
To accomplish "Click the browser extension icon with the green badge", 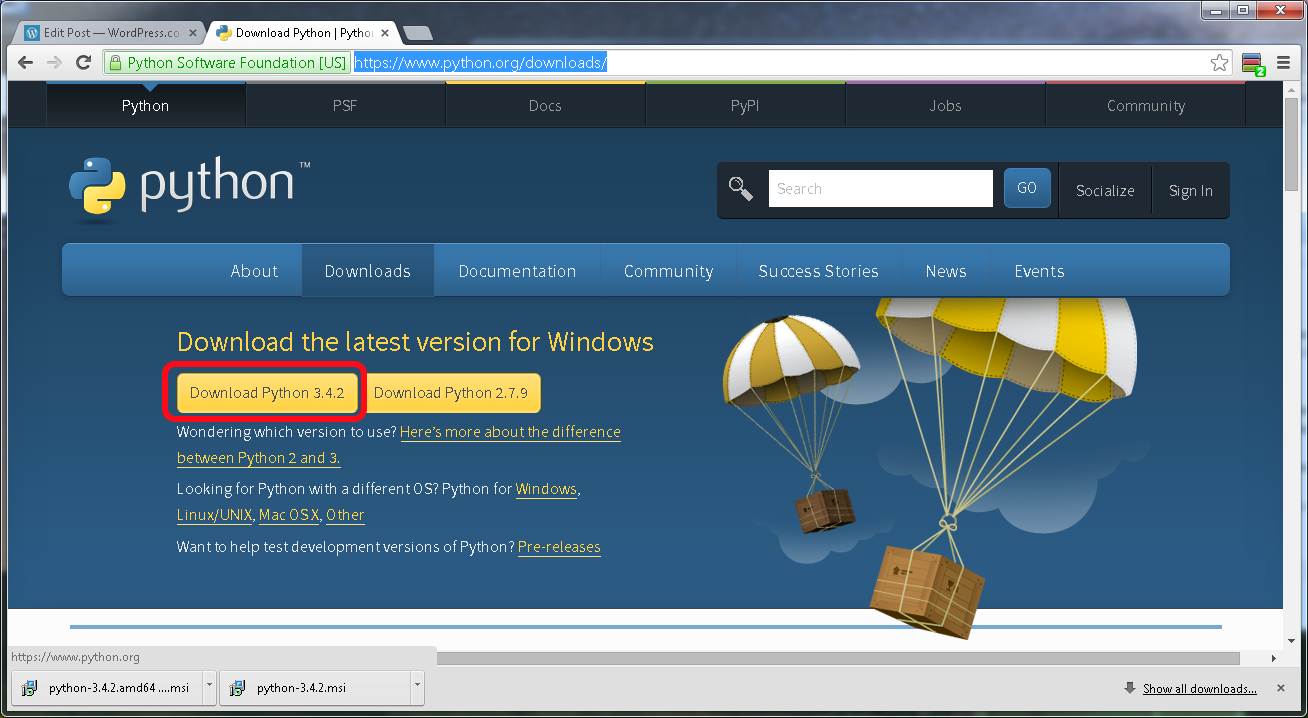I will pyautogui.click(x=1253, y=64).
